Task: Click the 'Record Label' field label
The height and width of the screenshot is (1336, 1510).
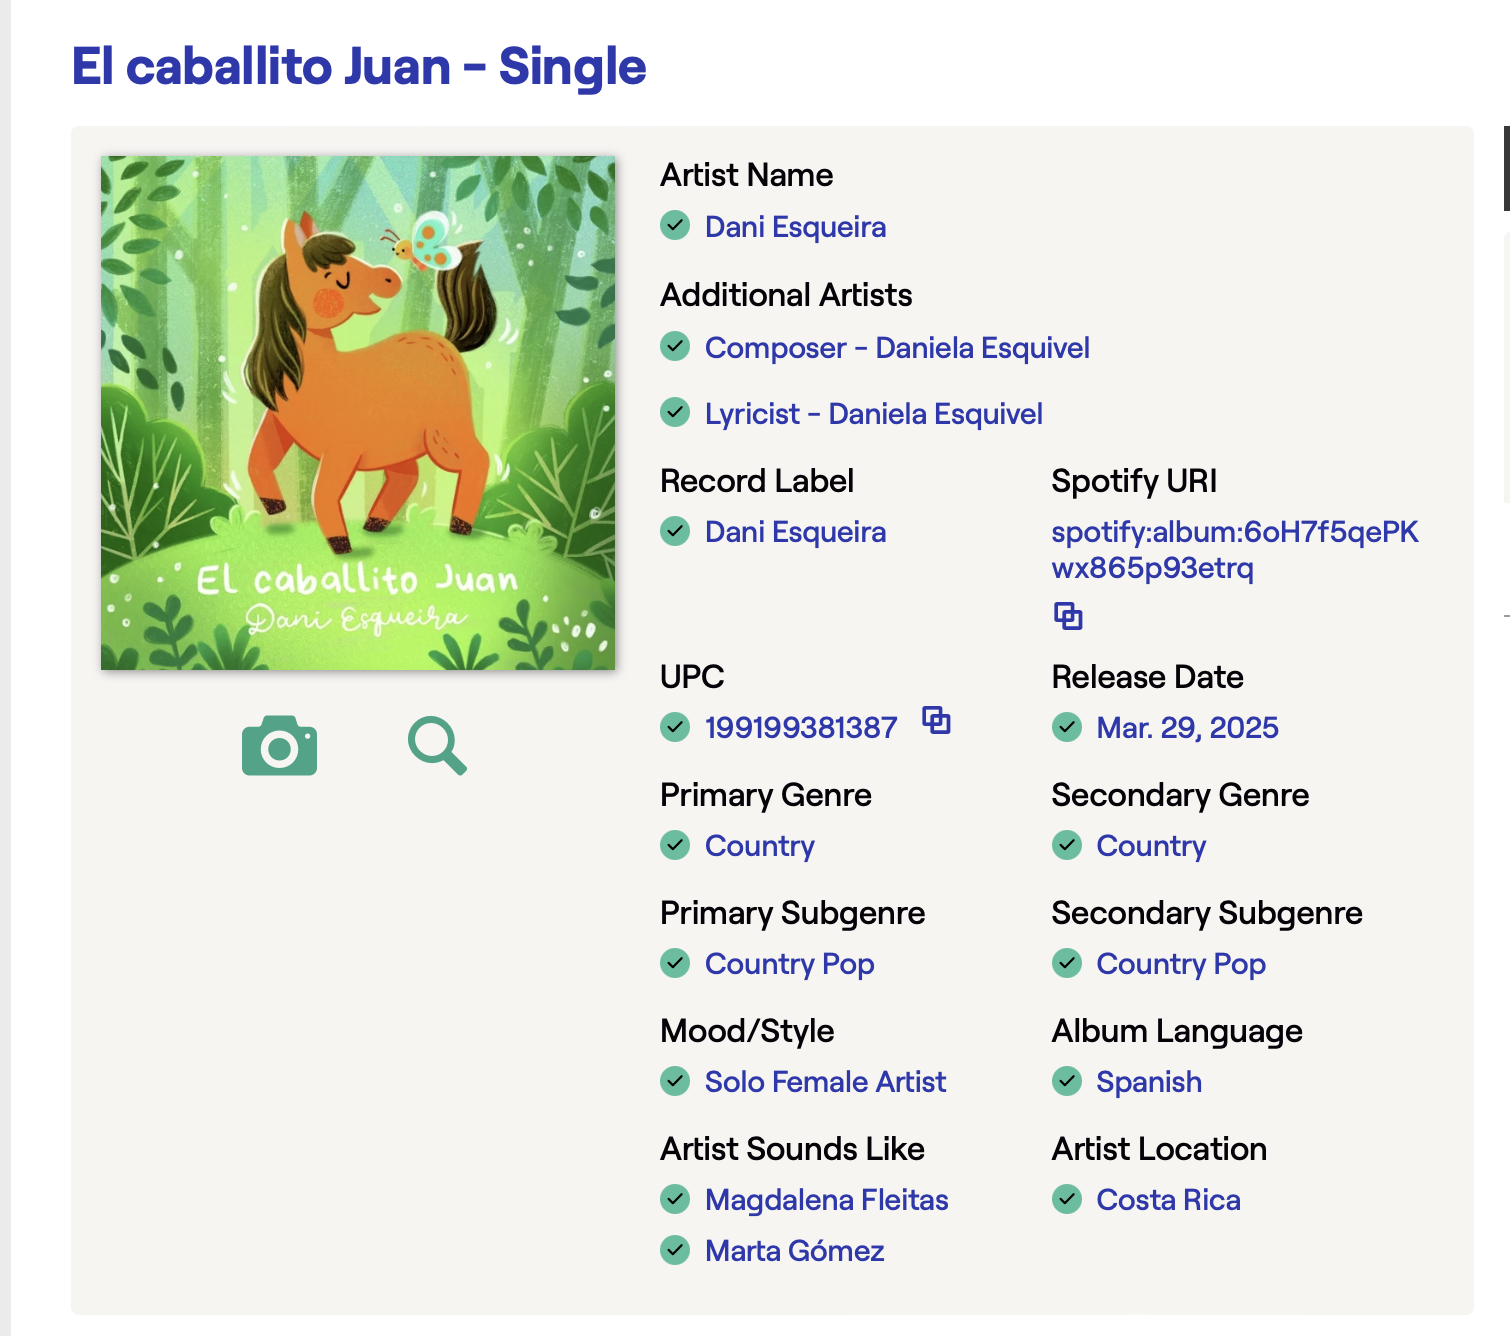Action: point(757,481)
